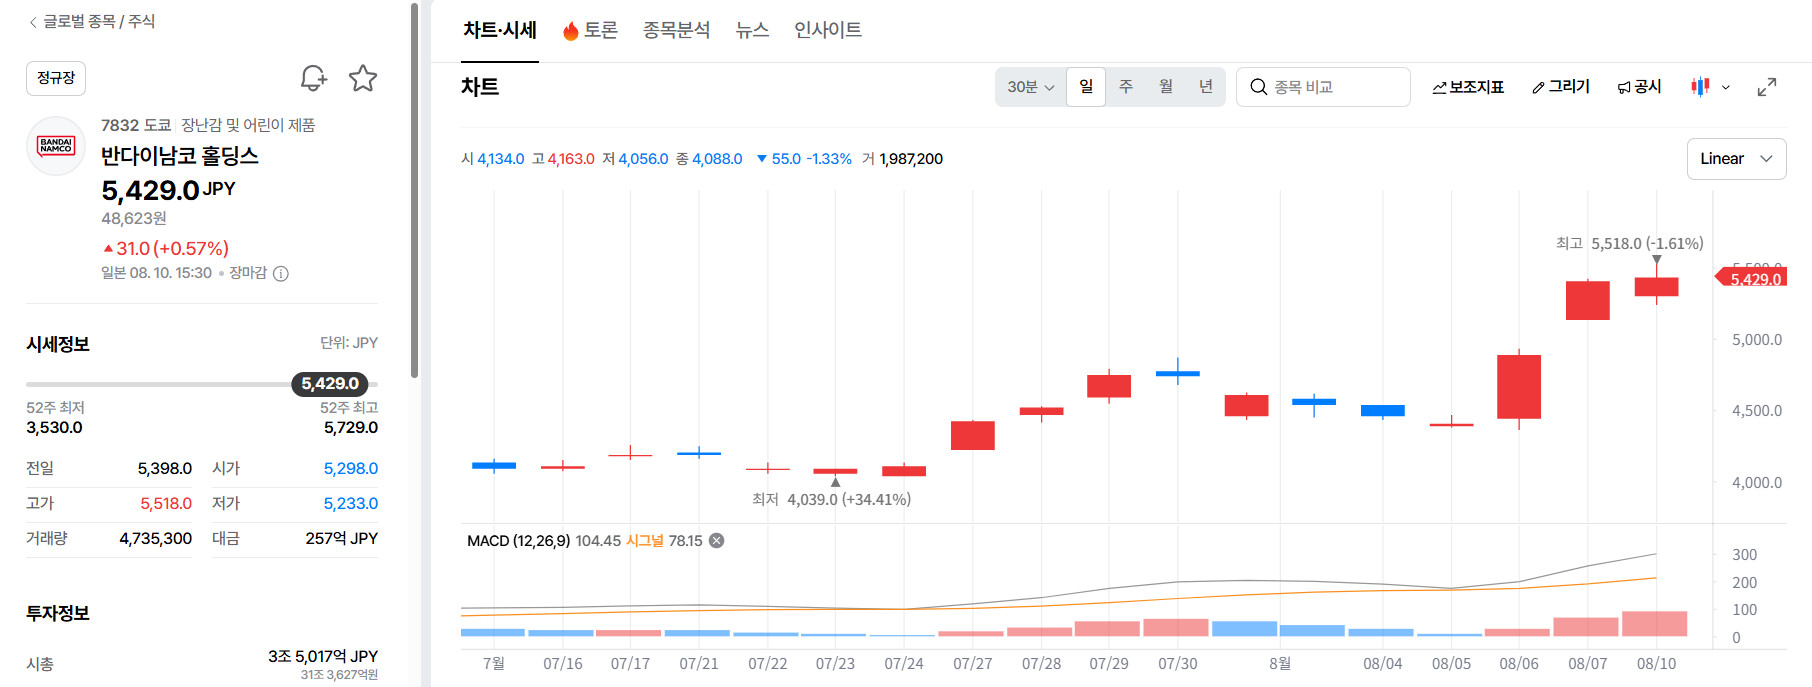Switch chart to 주 weekly interval
The image size is (1812, 687).
pos(1126,87)
